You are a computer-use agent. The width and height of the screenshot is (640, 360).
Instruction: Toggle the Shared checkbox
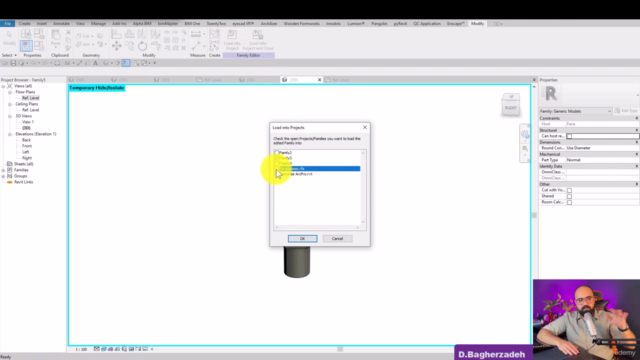point(569,196)
